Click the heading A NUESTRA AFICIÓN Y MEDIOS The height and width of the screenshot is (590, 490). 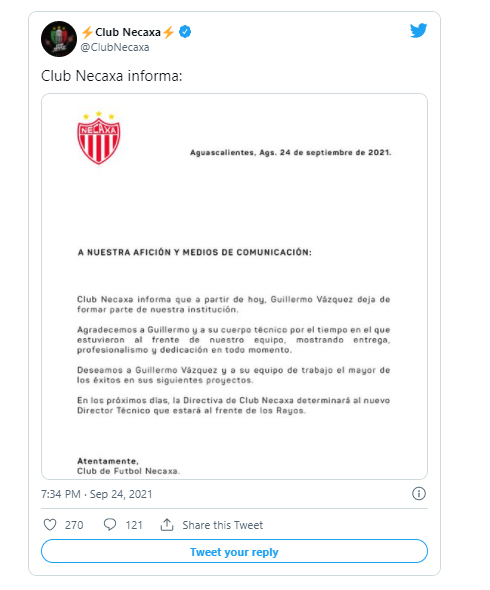tap(195, 252)
